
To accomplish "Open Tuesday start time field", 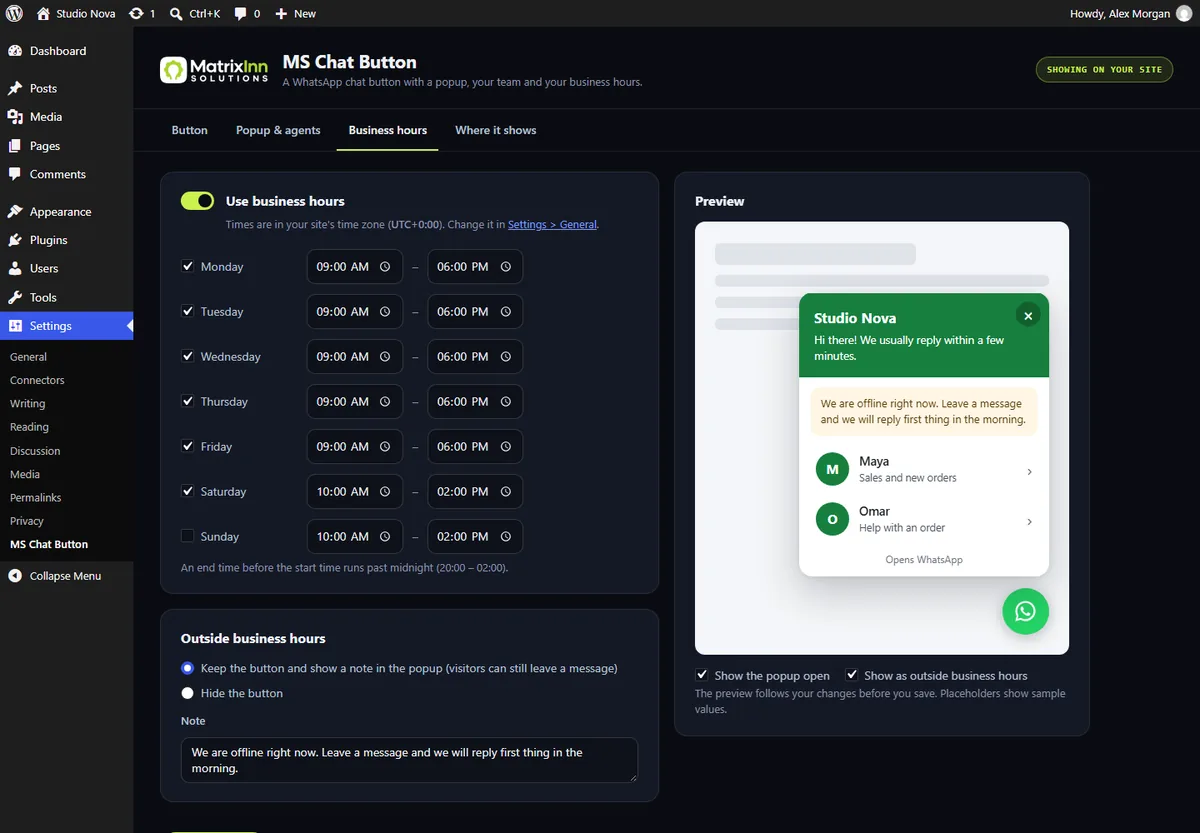I will (x=354, y=312).
